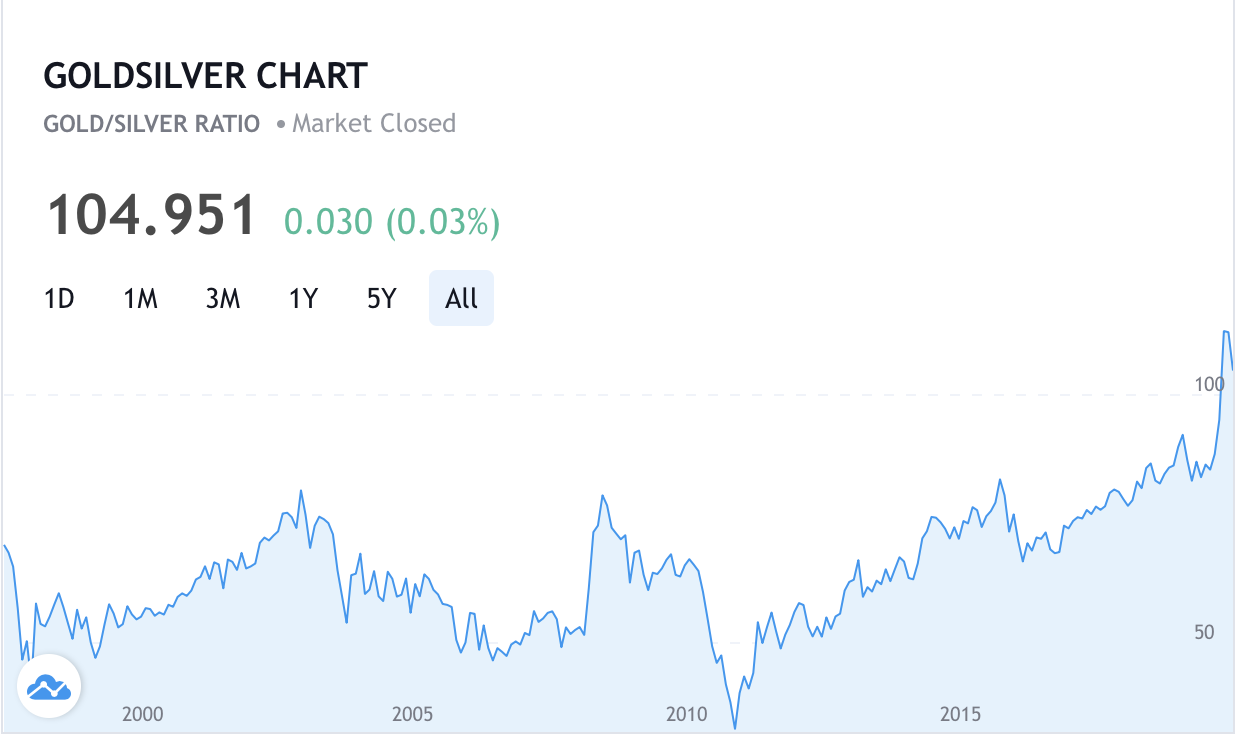Switch to the 1M range tab
This screenshot has width=1238, height=740.
[141, 298]
